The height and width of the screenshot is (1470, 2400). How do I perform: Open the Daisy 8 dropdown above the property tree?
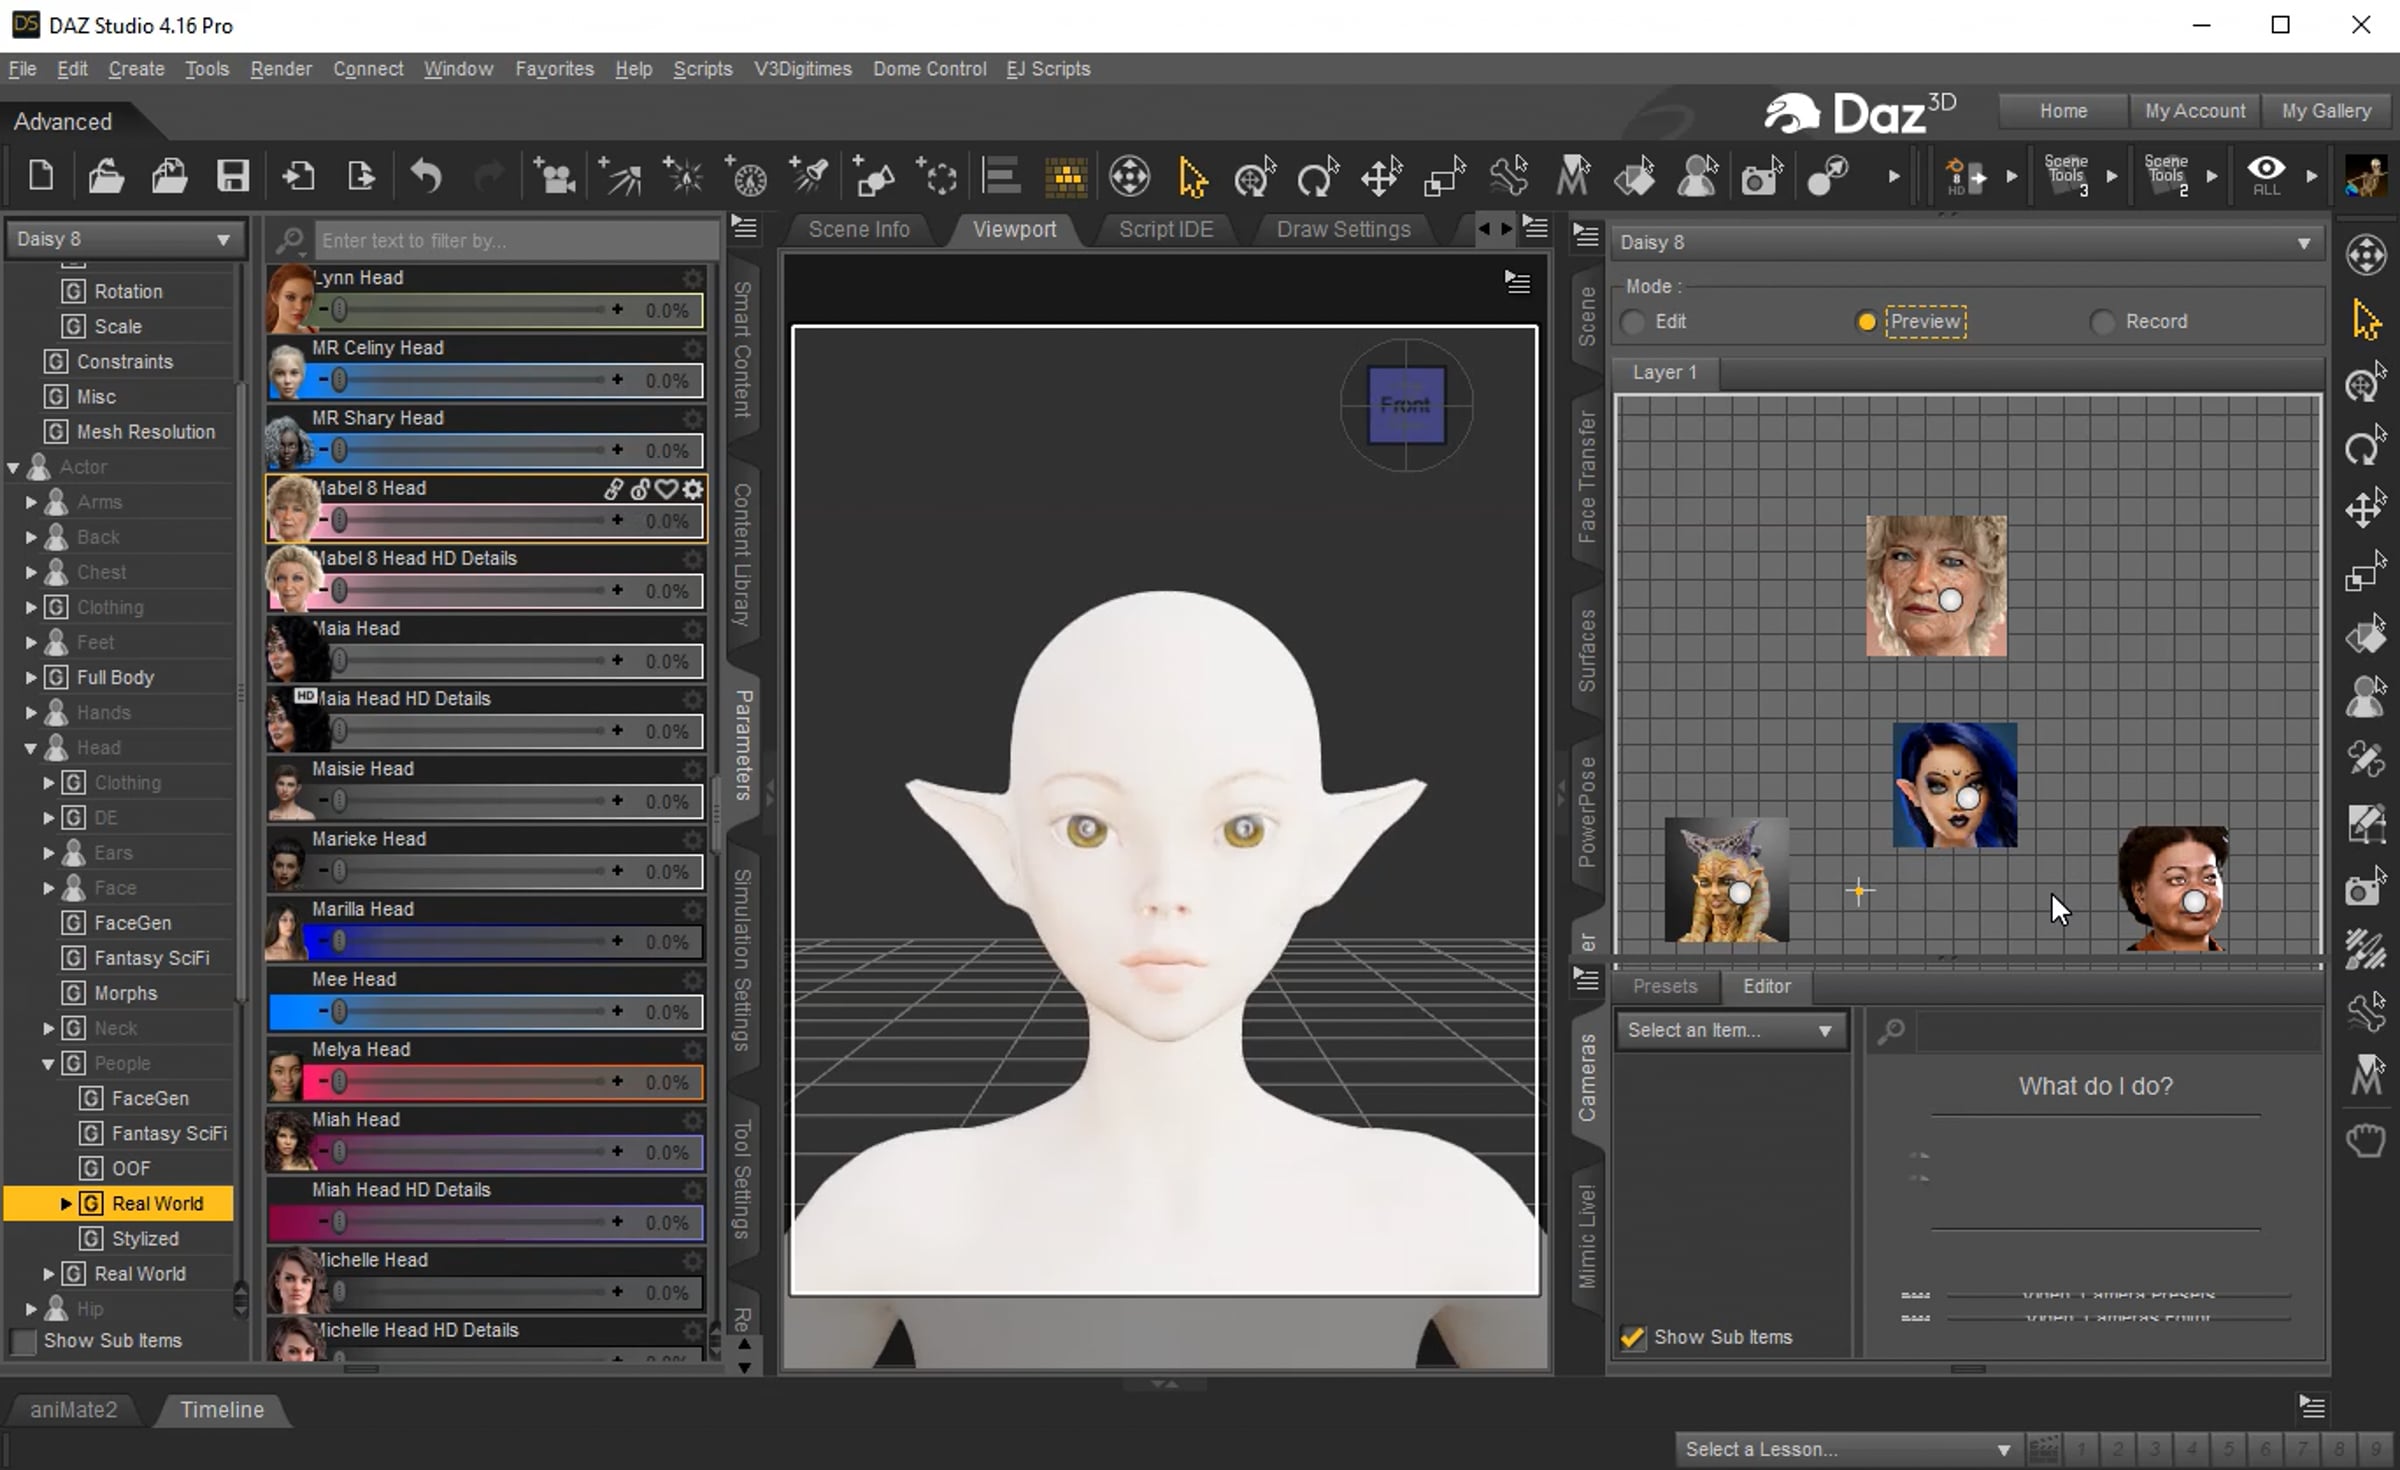tap(125, 239)
